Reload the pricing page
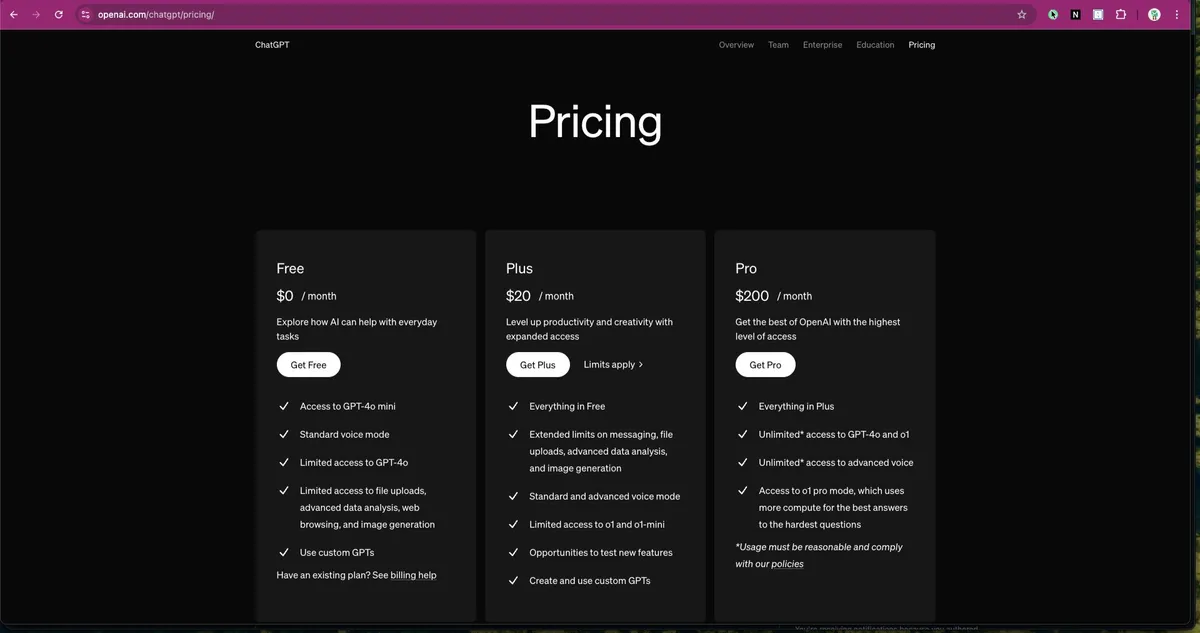The width and height of the screenshot is (1200, 633). pyautogui.click(x=59, y=15)
